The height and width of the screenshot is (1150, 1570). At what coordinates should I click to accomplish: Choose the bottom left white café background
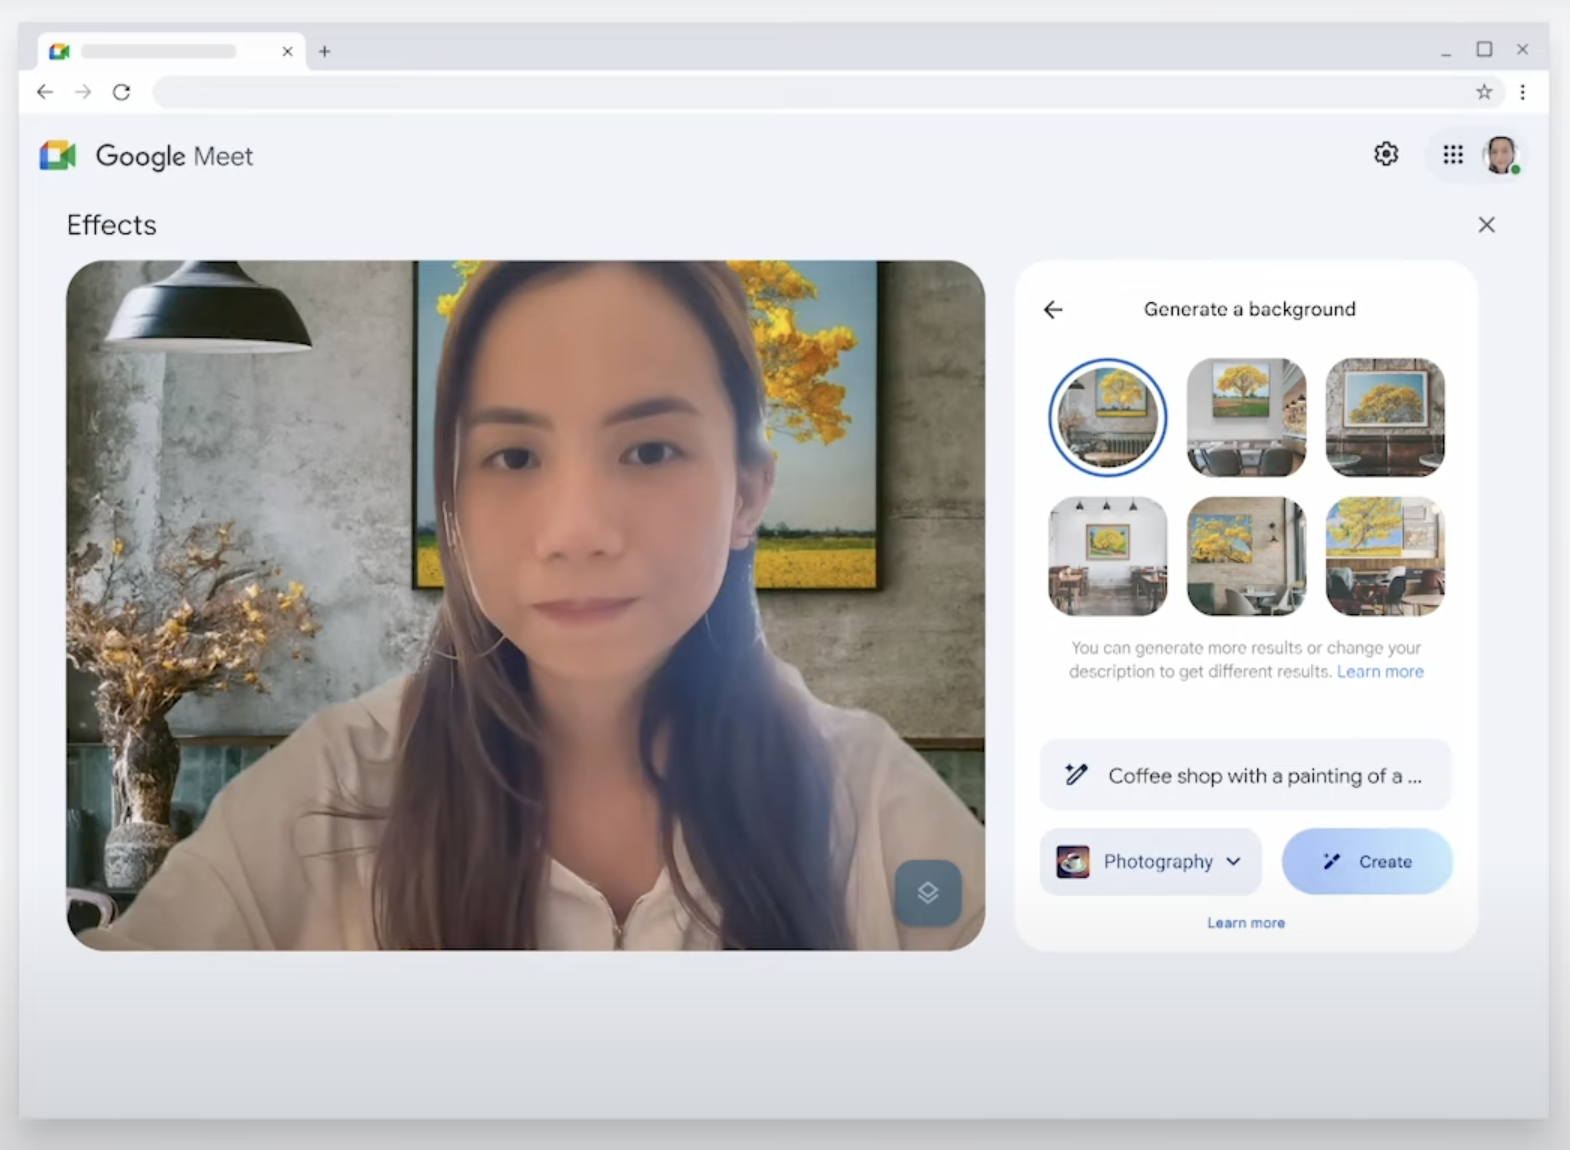pyautogui.click(x=1108, y=556)
